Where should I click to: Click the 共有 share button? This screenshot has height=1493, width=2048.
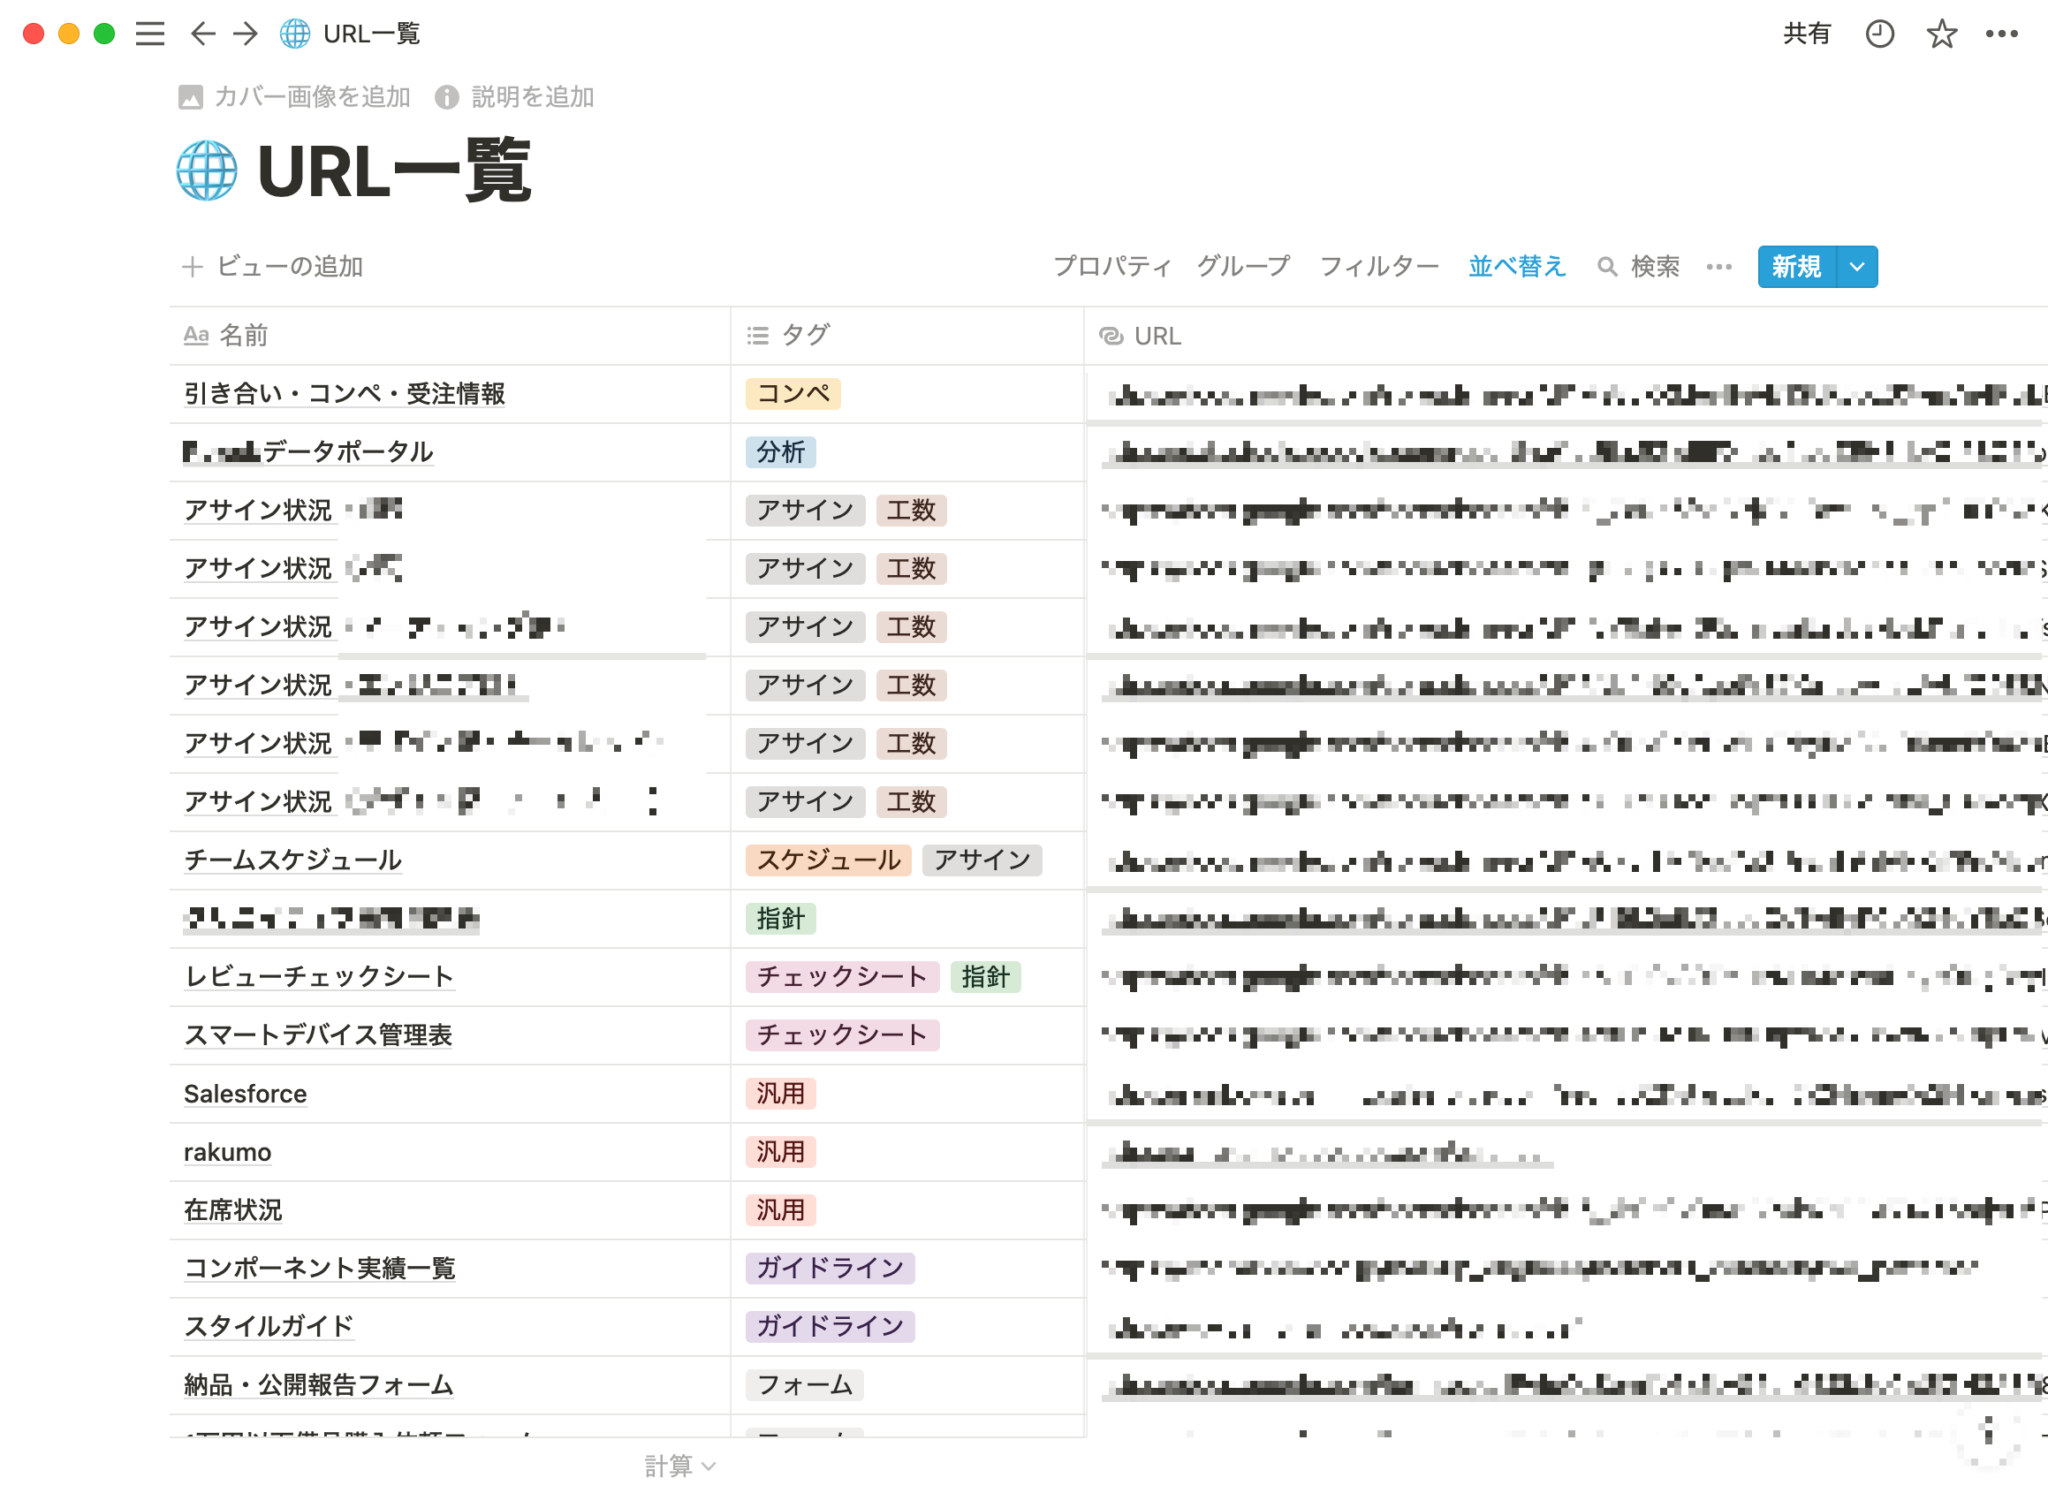coord(1806,34)
